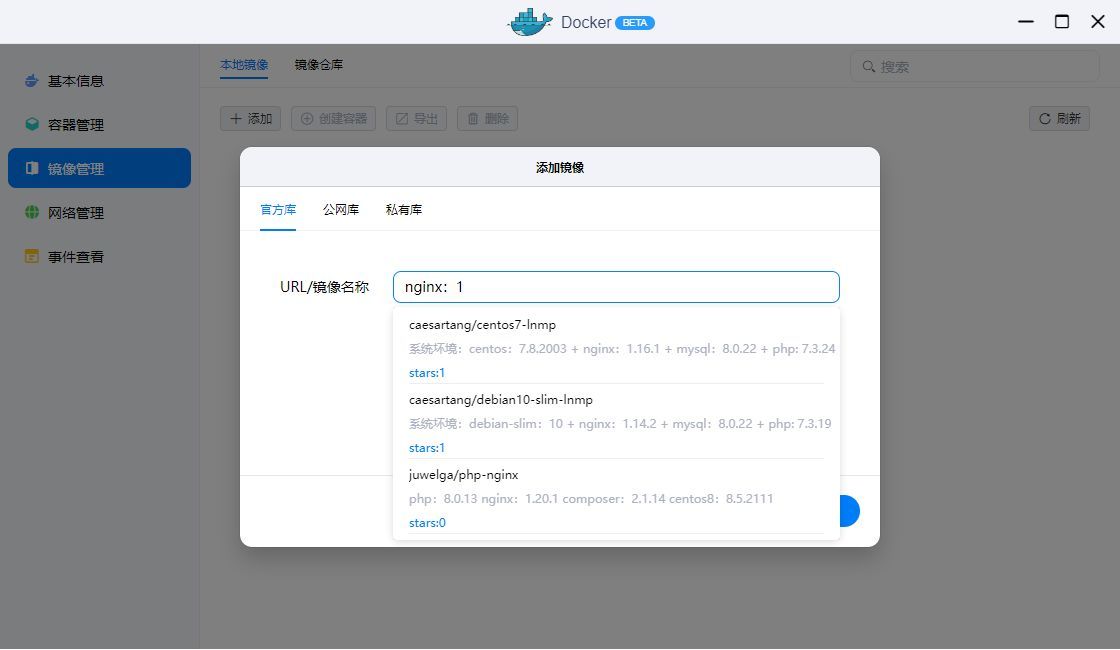Click the Docker whale logo in titlebar
The width and height of the screenshot is (1120, 650).
point(530,21)
